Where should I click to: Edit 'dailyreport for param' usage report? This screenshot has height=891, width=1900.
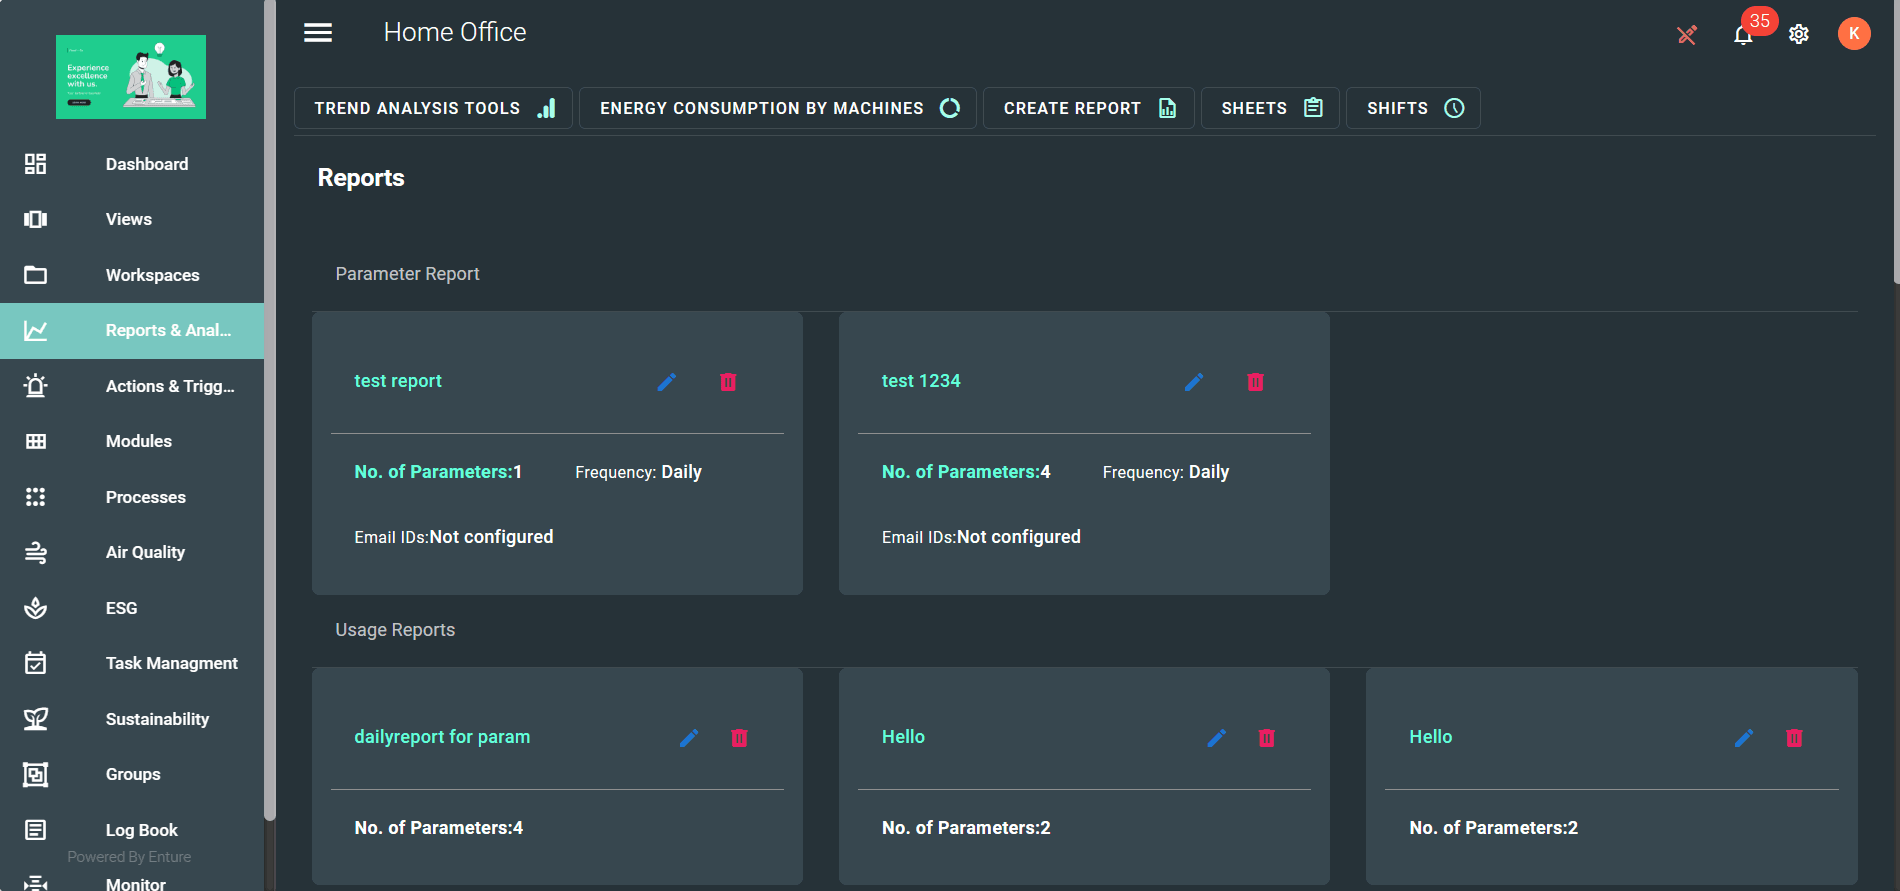pyautogui.click(x=689, y=738)
